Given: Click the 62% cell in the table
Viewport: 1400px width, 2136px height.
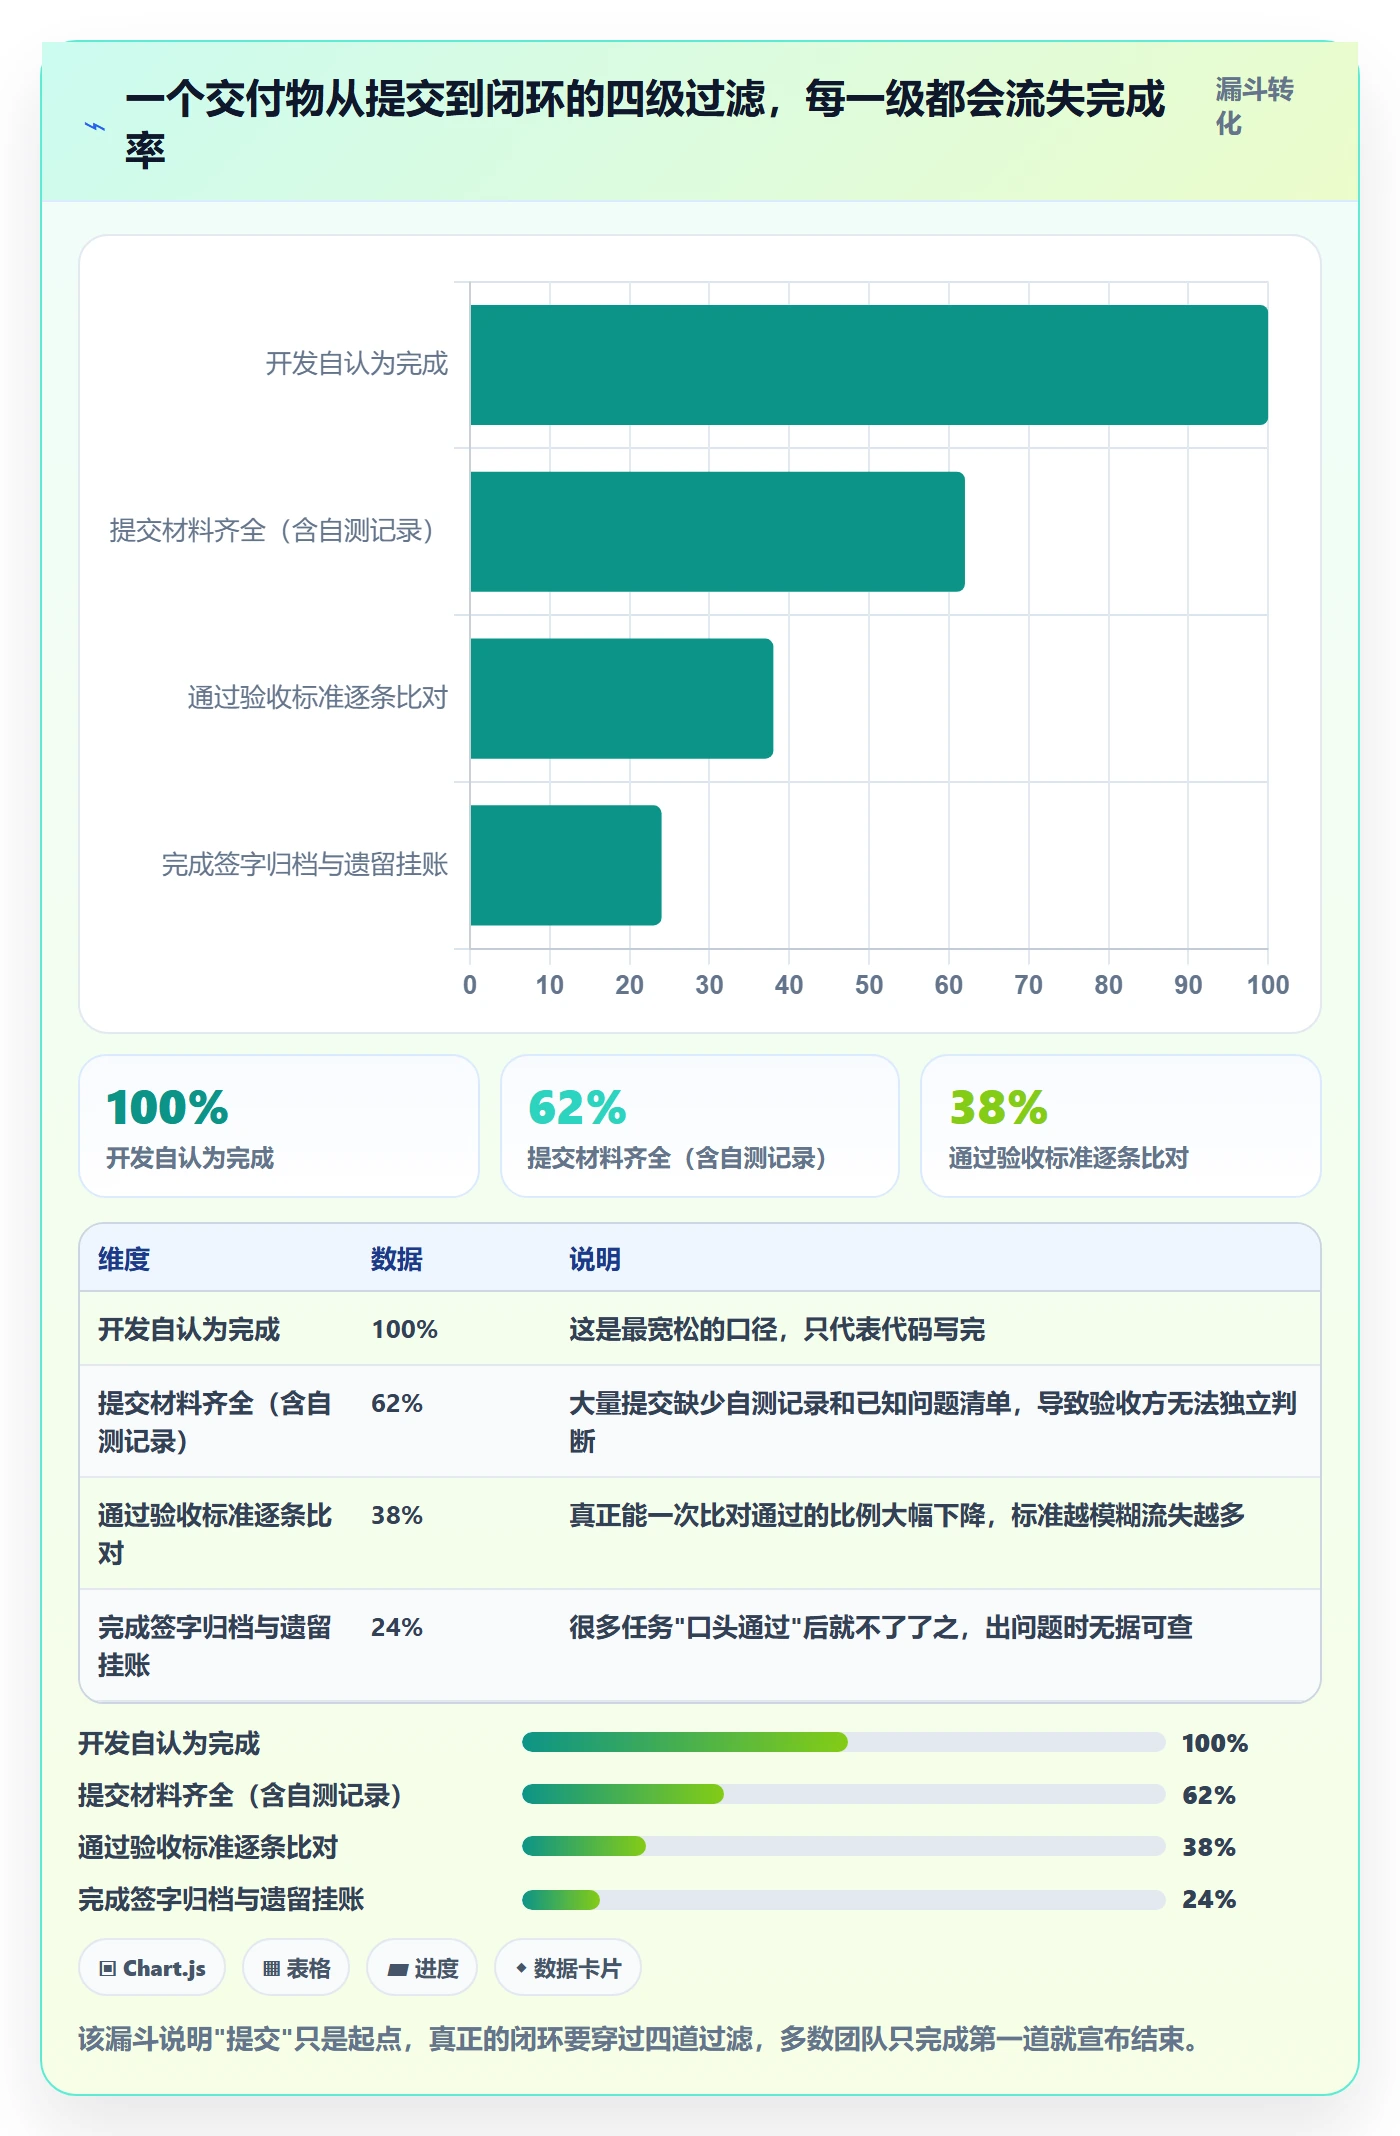Looking at the screenshot, I should (x=397, y=1403).
